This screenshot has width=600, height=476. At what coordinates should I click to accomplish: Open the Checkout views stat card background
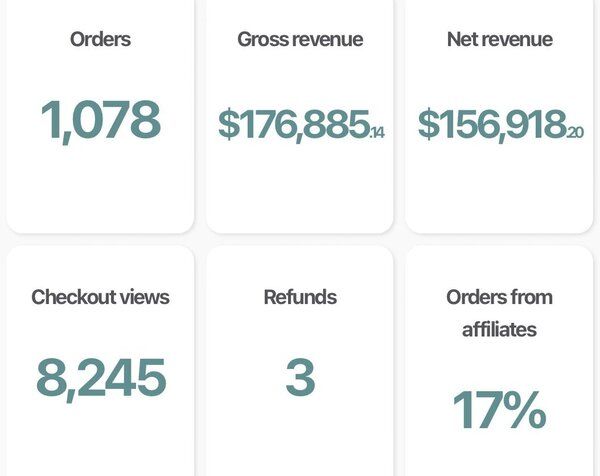click(100, 440)
